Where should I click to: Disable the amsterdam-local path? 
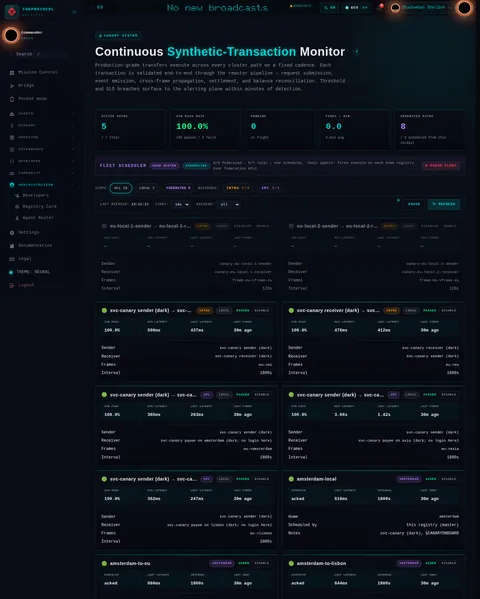click(449, 479)
